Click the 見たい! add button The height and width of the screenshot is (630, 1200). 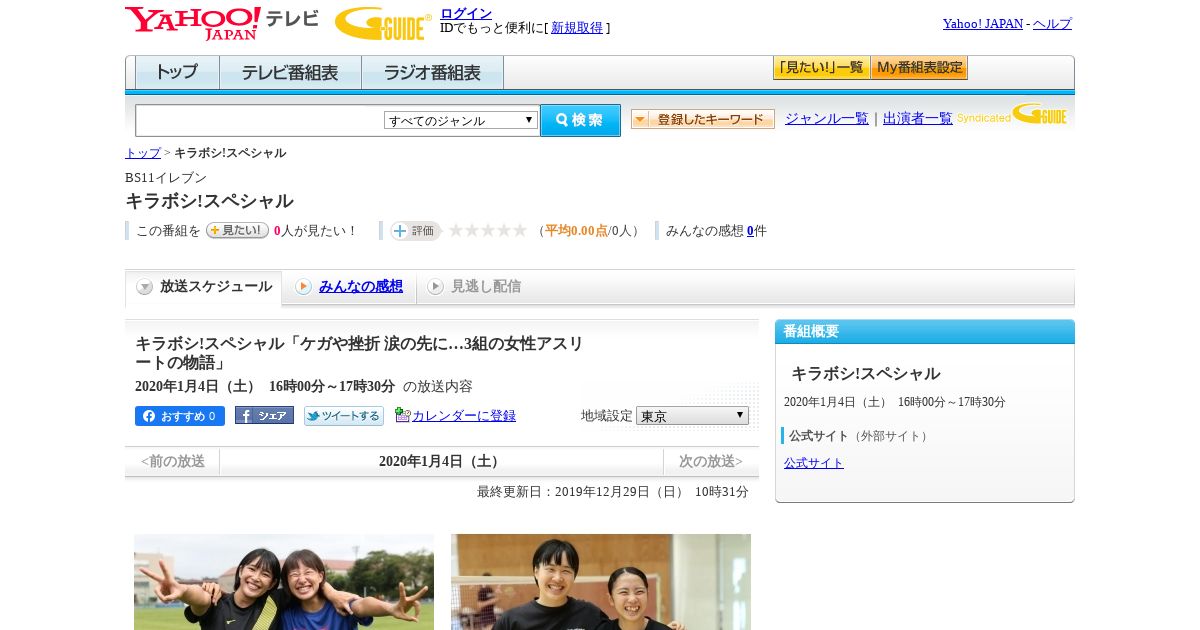click(x=237, y=230)
